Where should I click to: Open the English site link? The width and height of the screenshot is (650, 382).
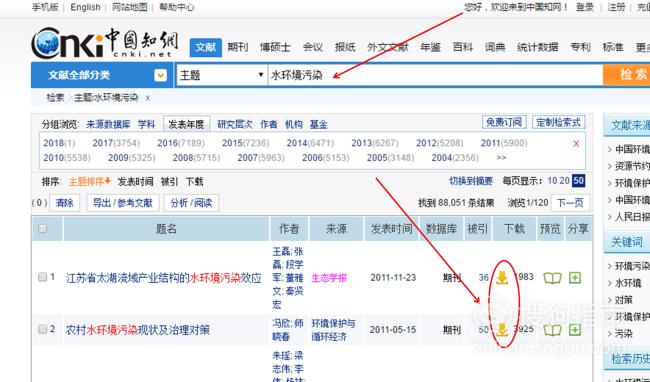[85, 7]
